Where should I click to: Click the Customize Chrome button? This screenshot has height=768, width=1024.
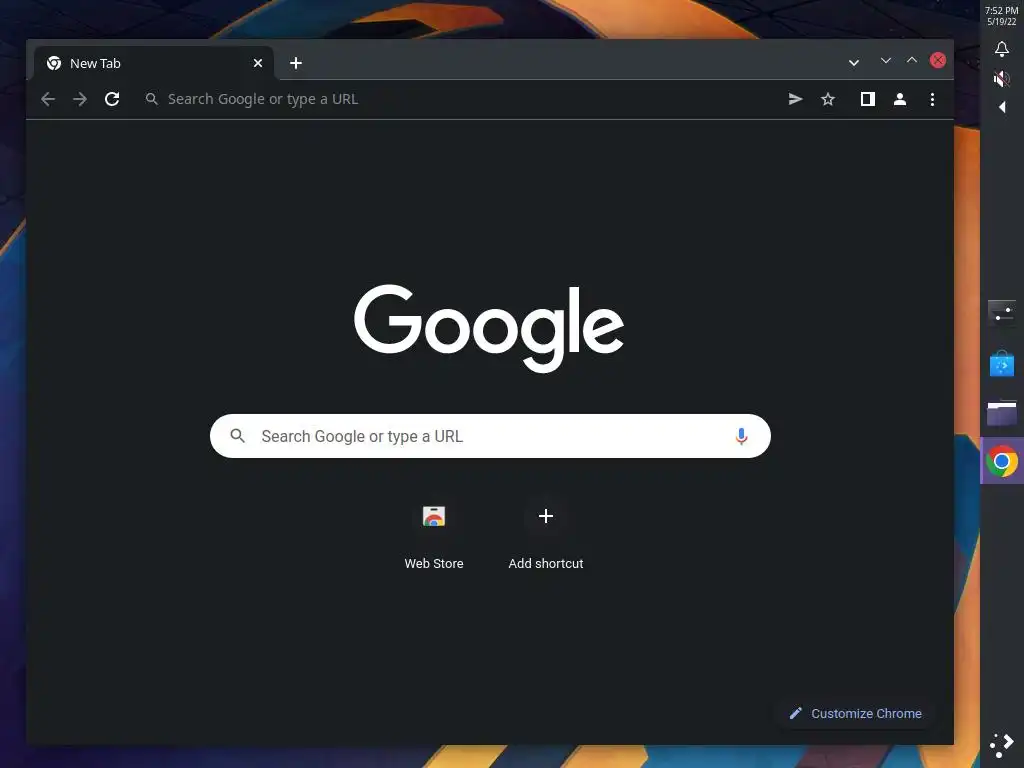click(x=856, y=714)
